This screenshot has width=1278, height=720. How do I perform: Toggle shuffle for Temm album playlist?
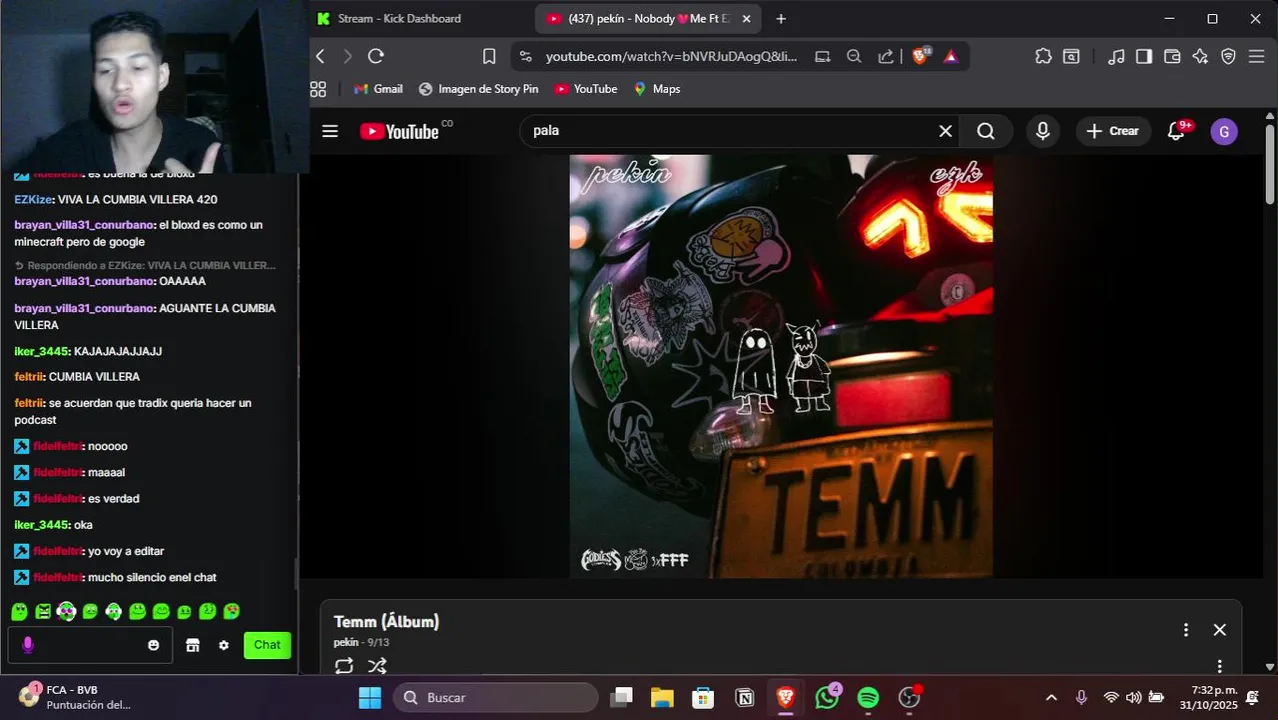377,665
